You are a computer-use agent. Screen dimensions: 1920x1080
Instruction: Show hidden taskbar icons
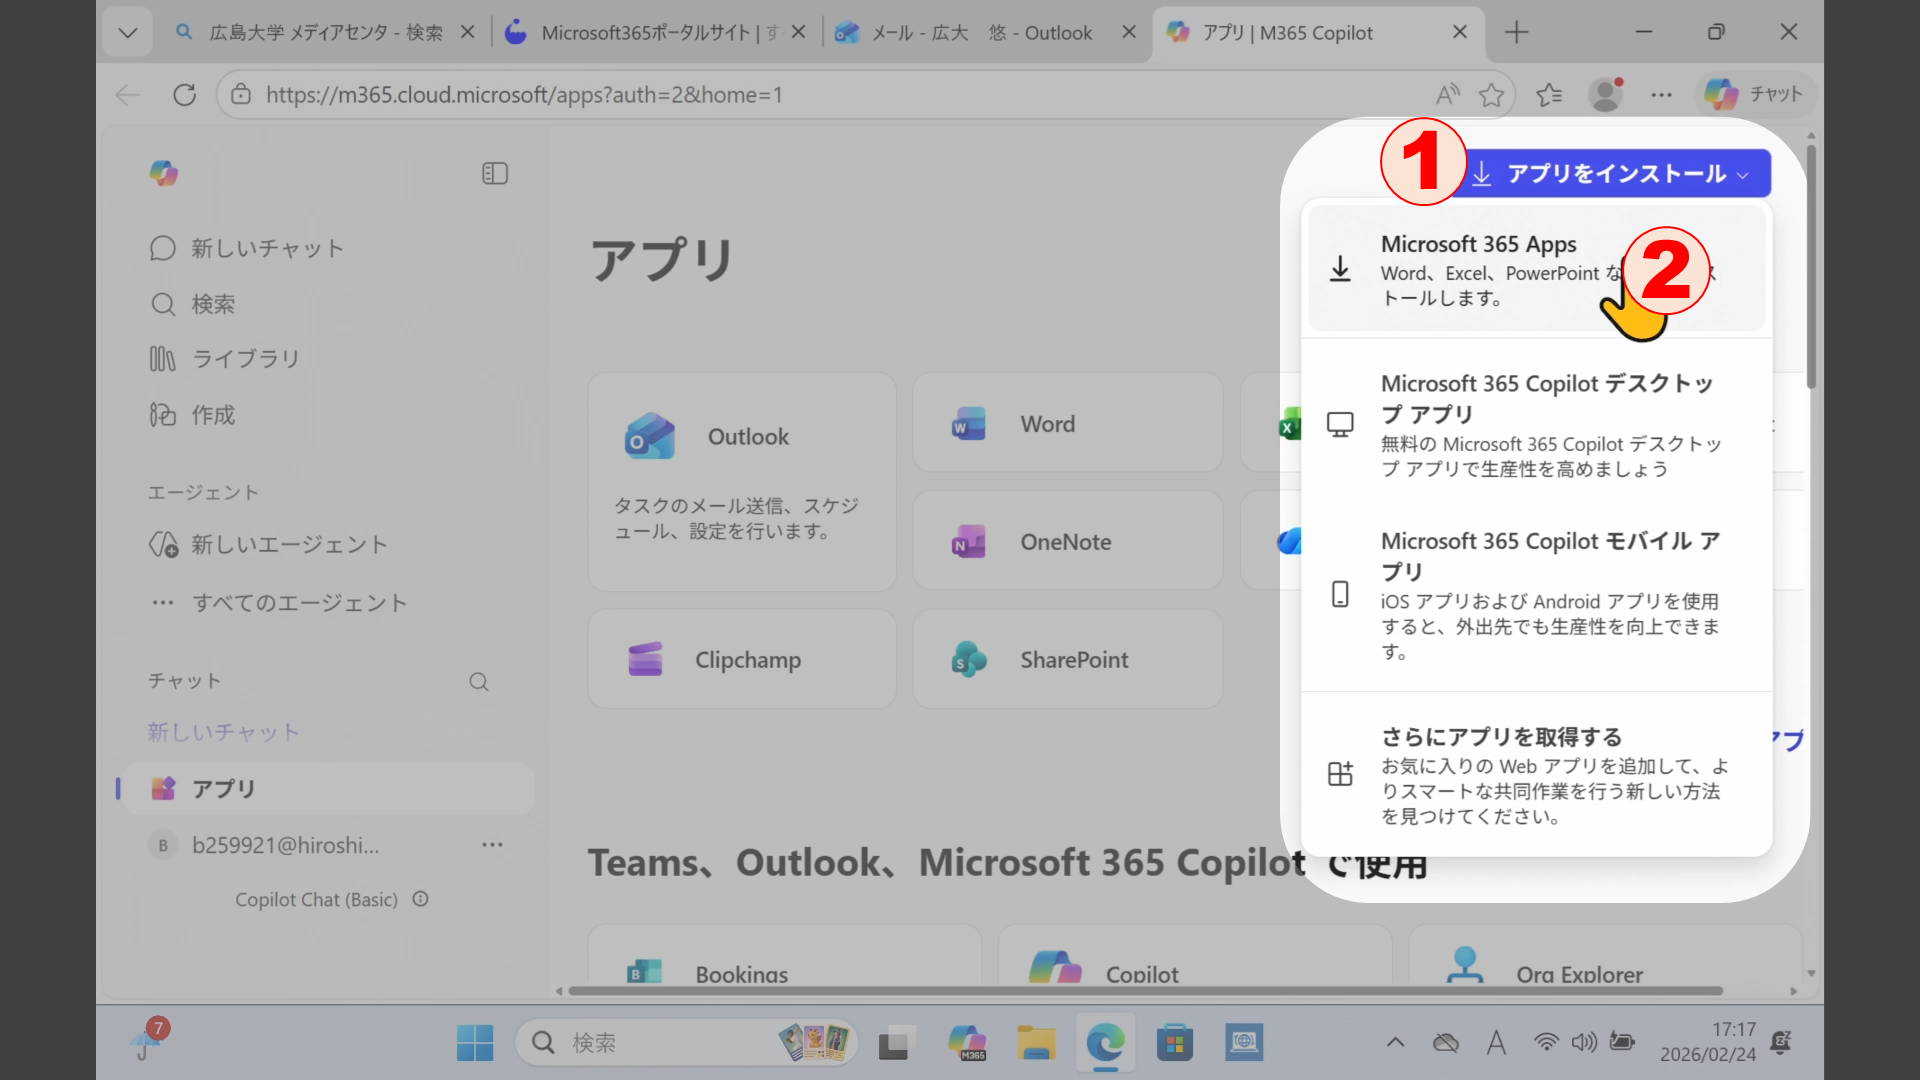click(x=1394, y=1042)
